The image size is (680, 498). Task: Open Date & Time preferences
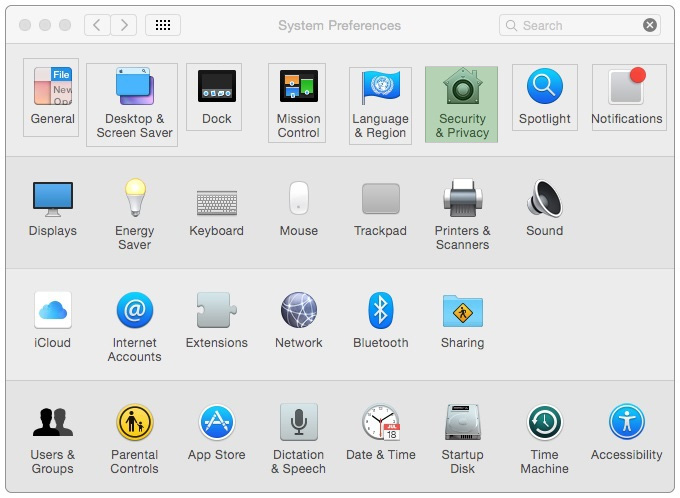pyautogui.click(x=380, y=432)
